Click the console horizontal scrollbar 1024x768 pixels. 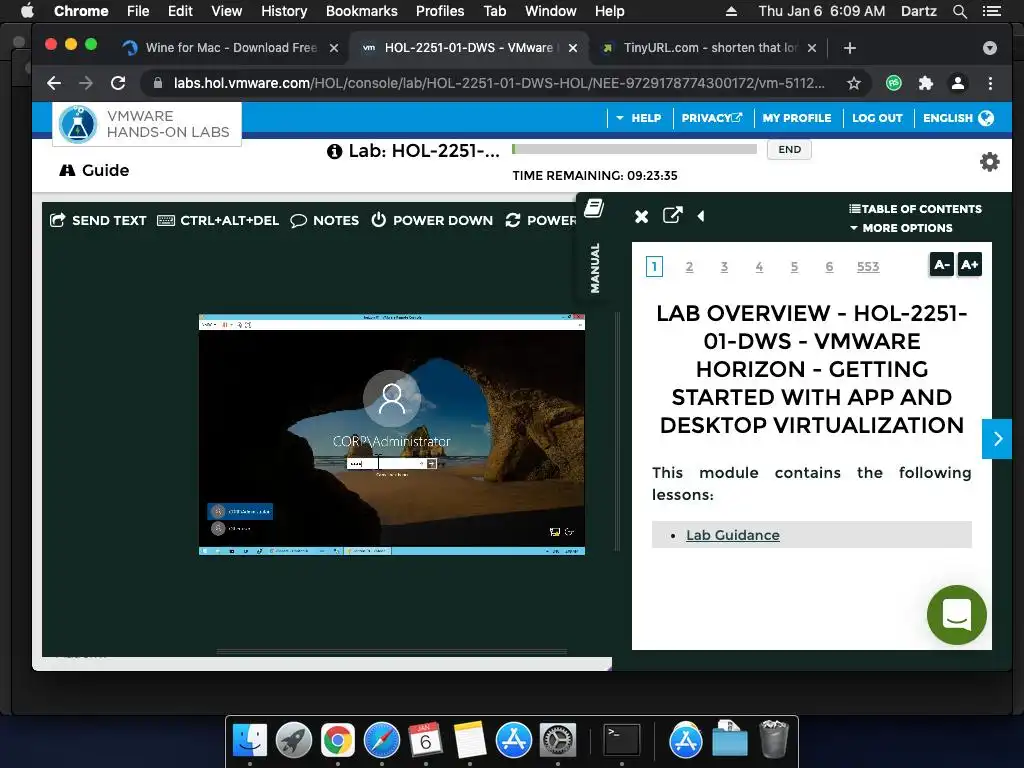[392, 652]
